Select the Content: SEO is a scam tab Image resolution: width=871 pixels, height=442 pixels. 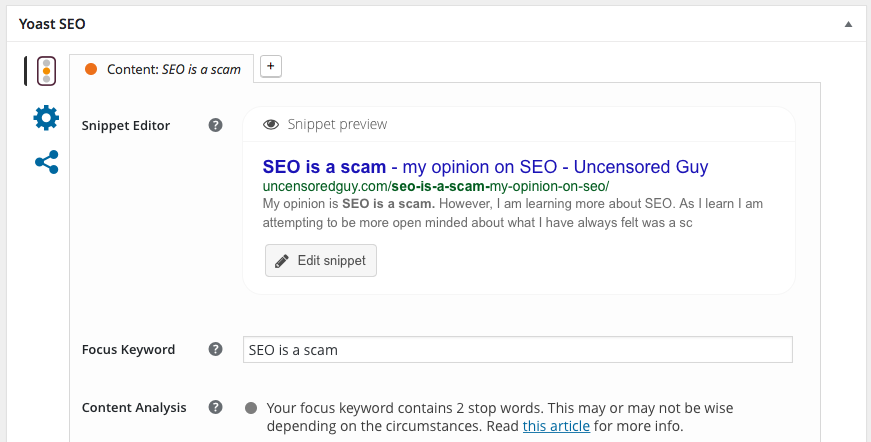click(161, 69)
